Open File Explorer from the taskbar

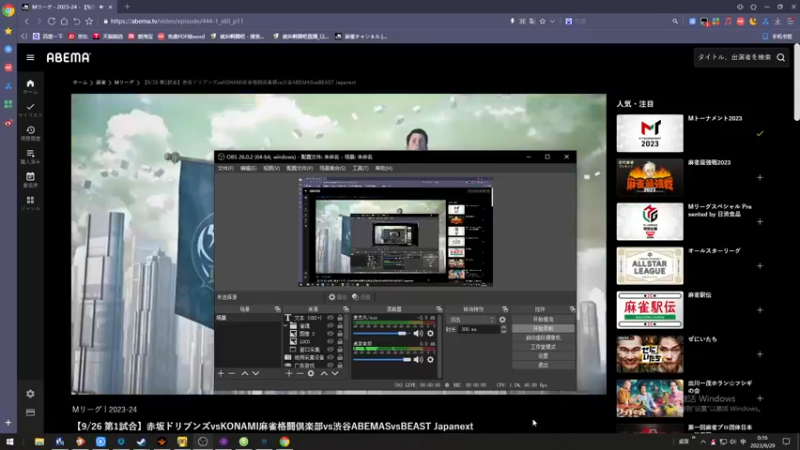(39, 442)
